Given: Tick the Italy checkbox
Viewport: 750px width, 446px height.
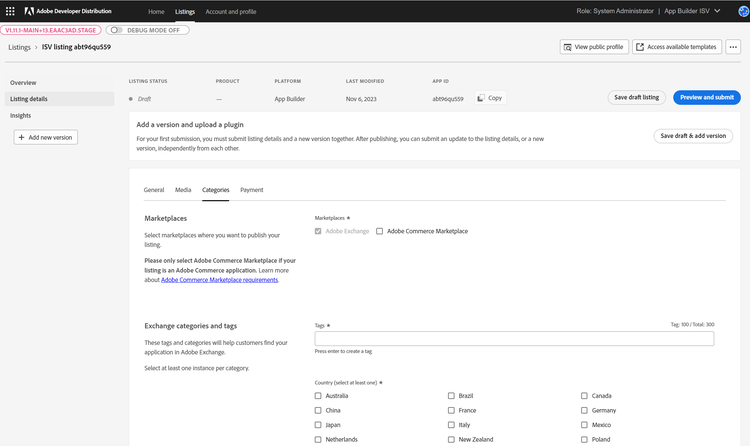Looking at the screenshot, I should 451,425.
